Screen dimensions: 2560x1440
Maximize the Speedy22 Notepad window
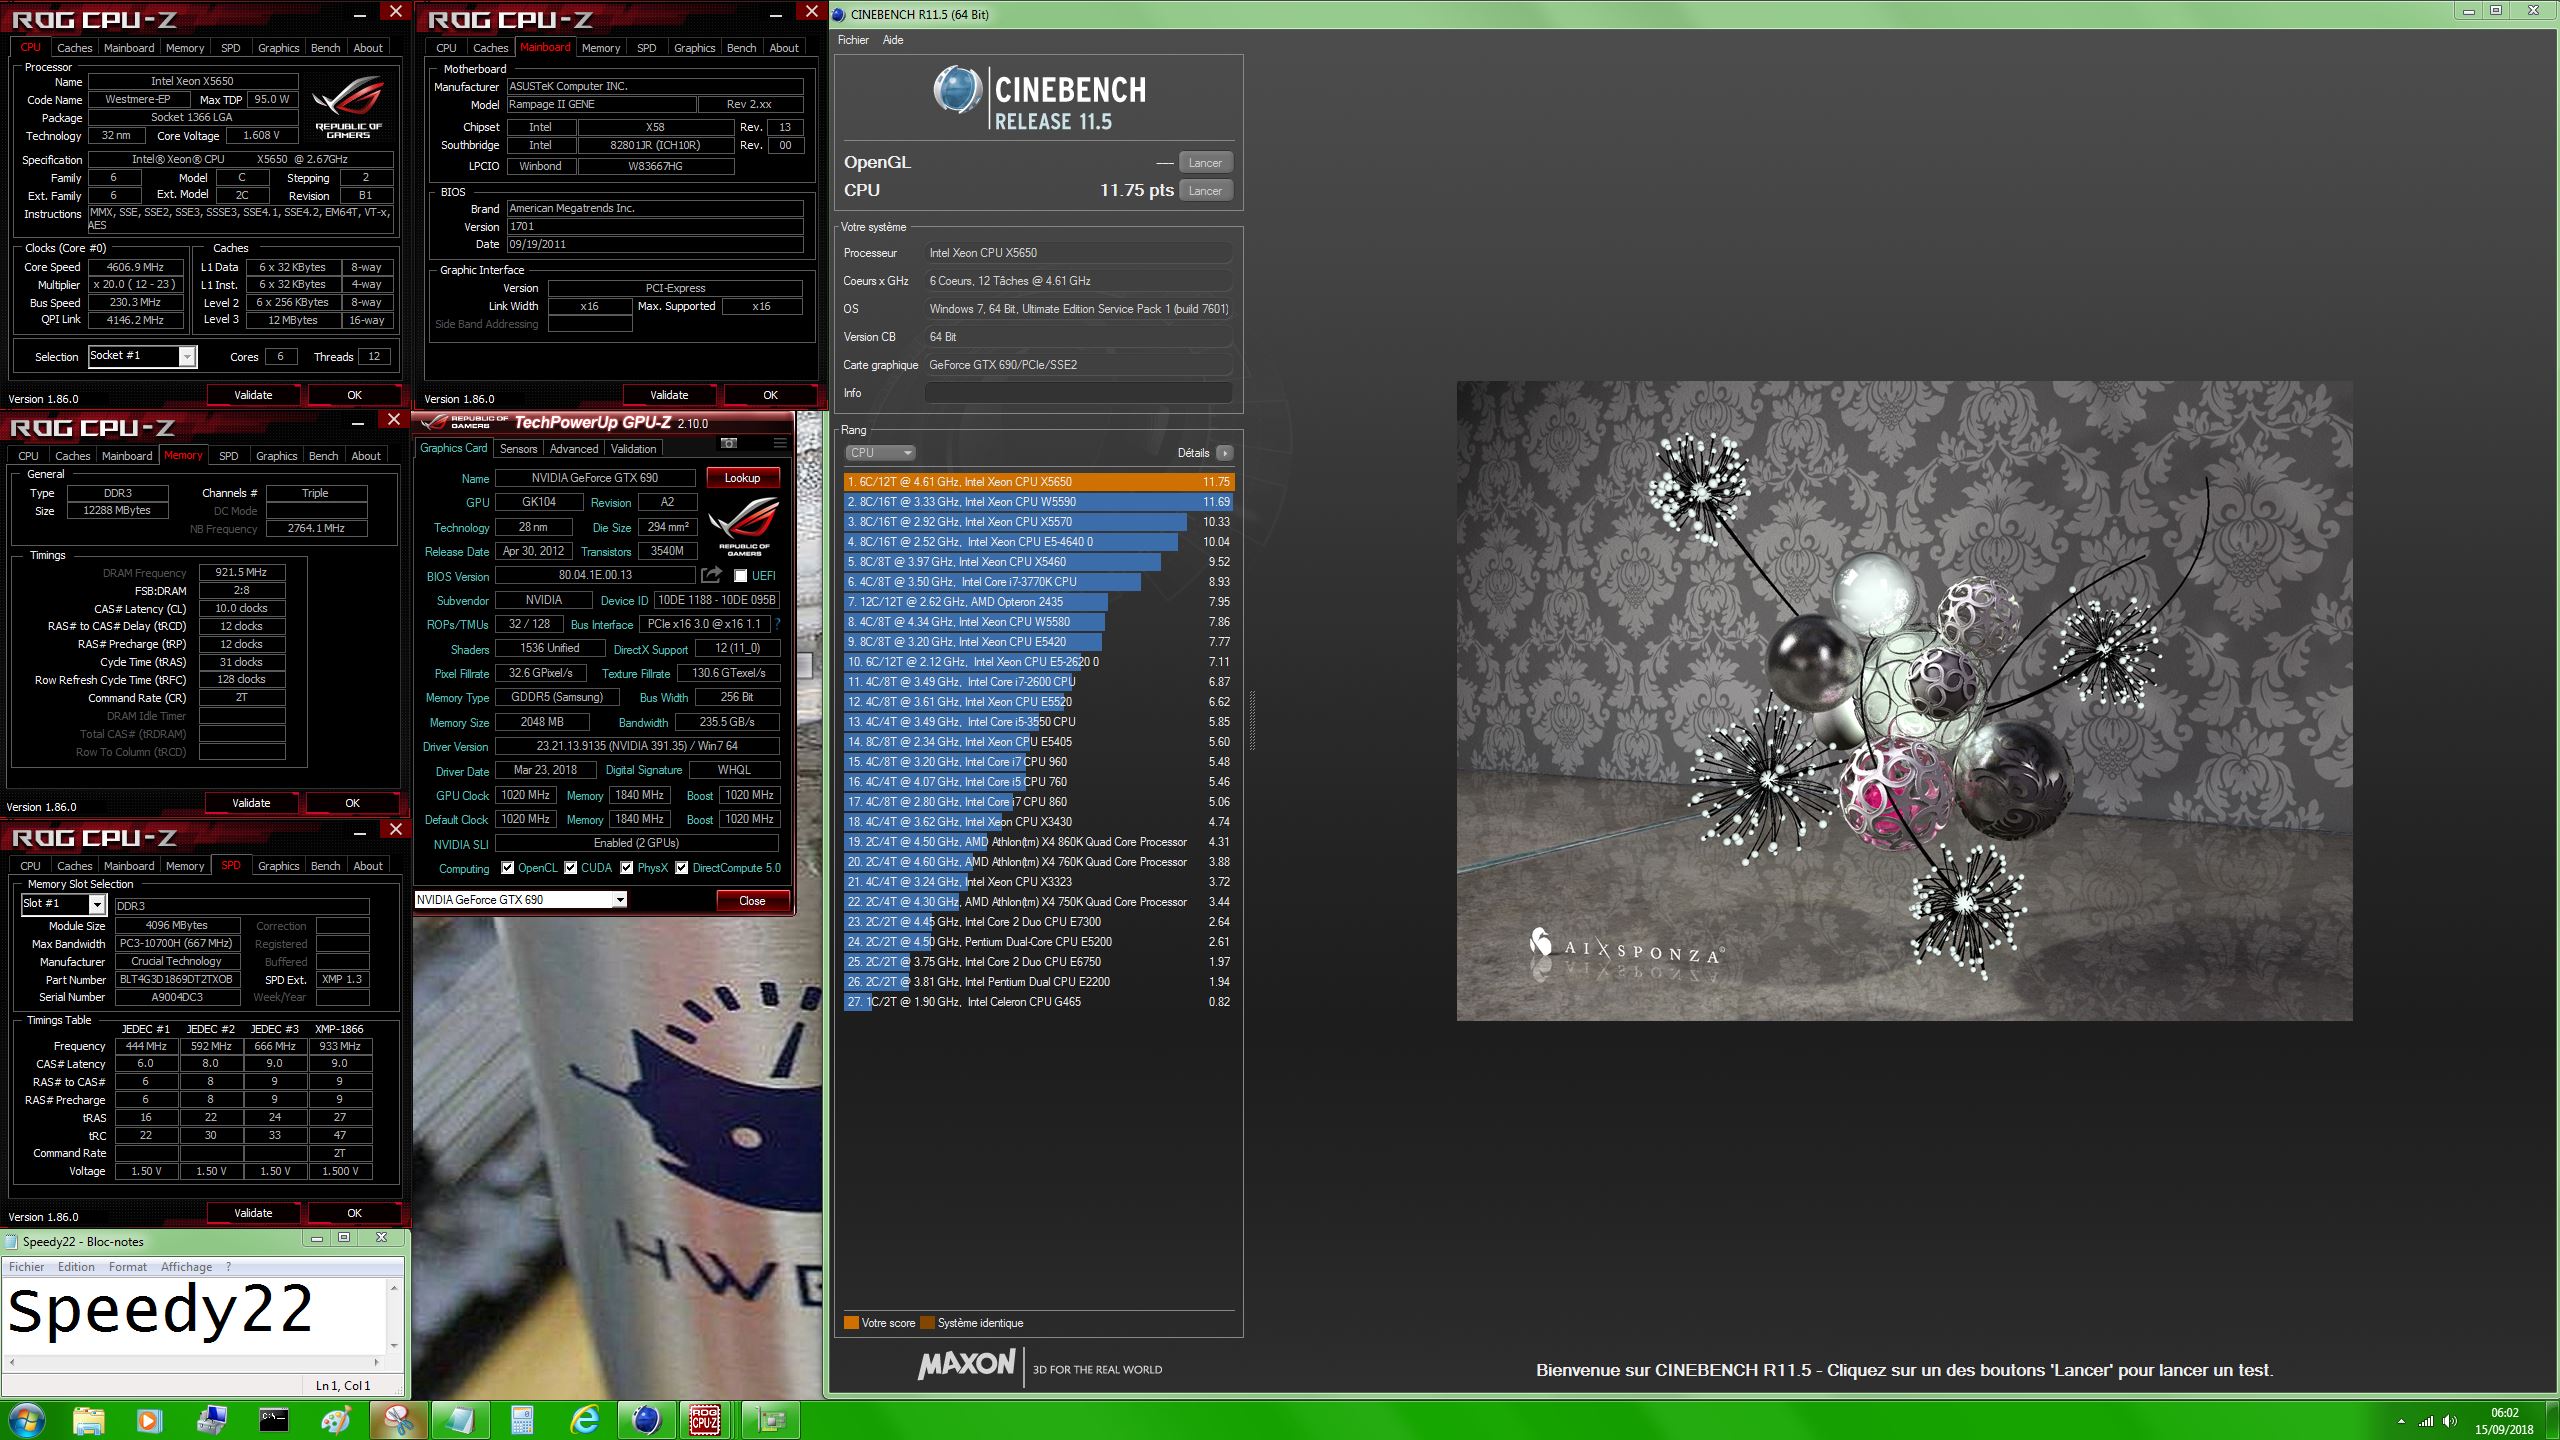tap(344, 1238)
